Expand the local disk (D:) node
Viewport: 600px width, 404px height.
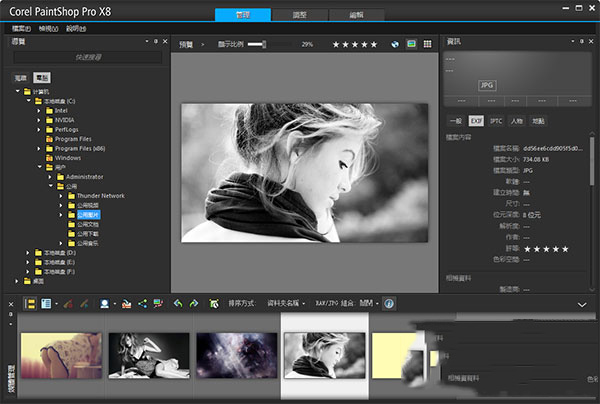(28, 253)
